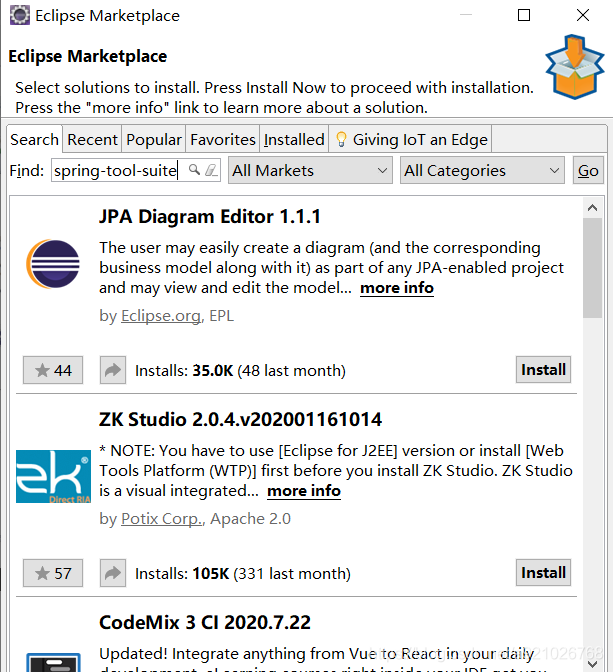Image resolution: width=613 pixels, height=672 pixels.
Task: Close the Eclipse Marketplace dialog
Action: click(x=583, y=15)
